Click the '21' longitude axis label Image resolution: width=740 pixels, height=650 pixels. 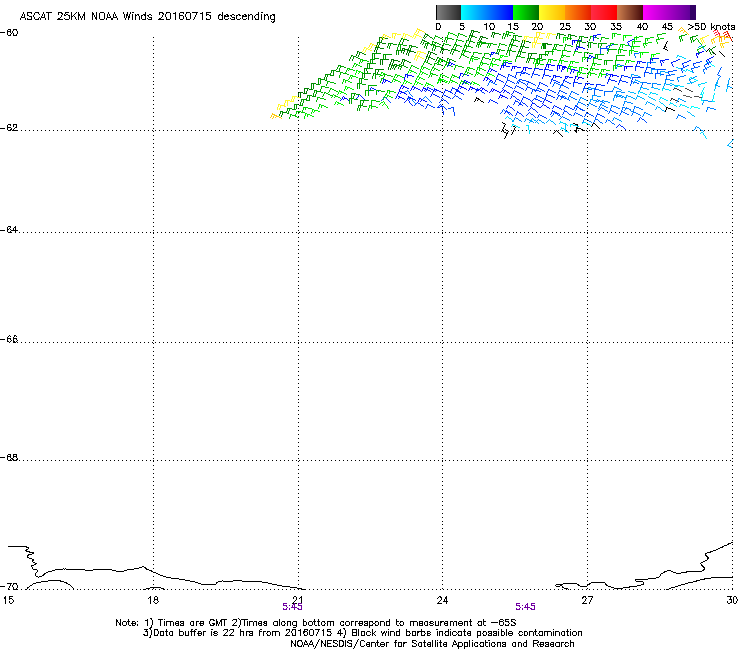click(298, 600)
